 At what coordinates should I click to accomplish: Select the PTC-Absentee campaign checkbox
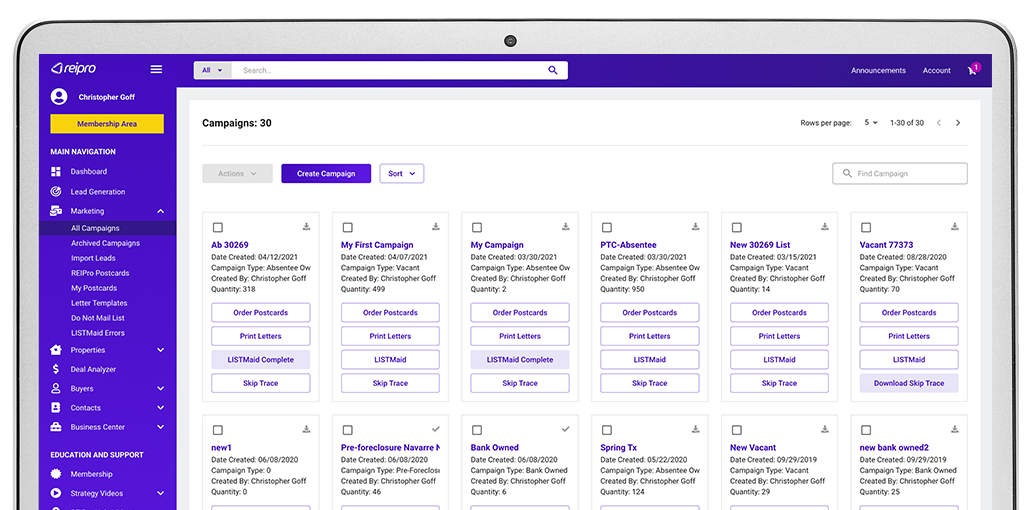pyautogui.click(x=607, y=228)
